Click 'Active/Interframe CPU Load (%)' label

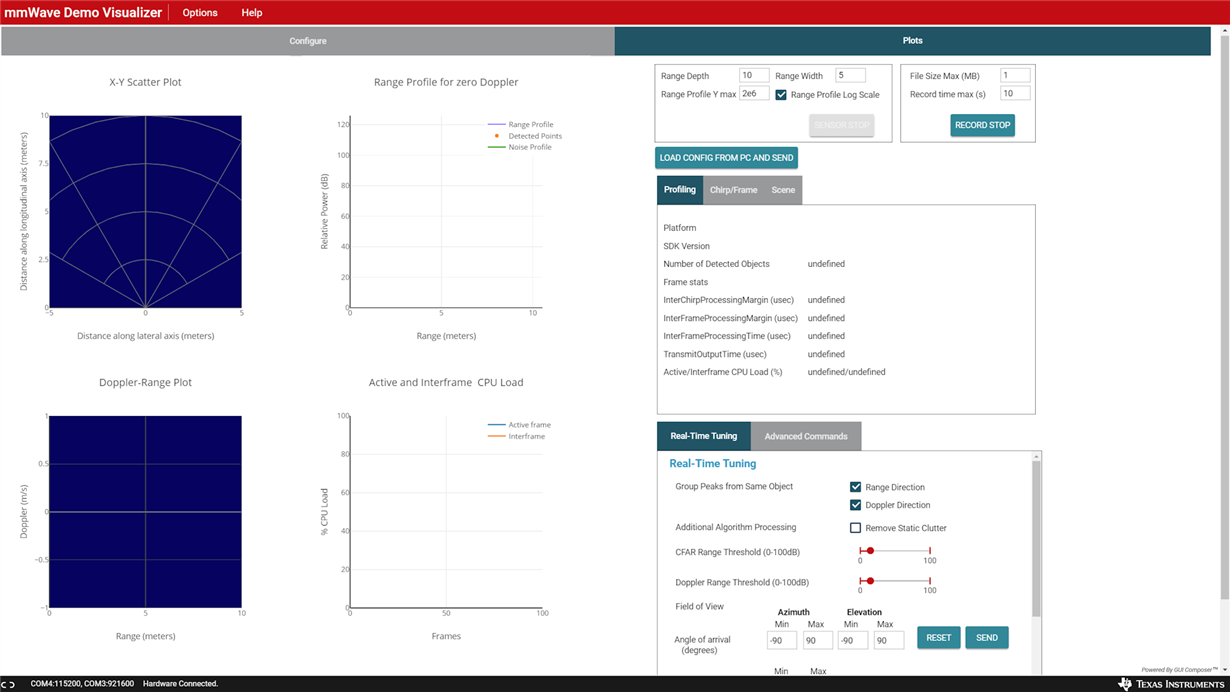(723, 372)
